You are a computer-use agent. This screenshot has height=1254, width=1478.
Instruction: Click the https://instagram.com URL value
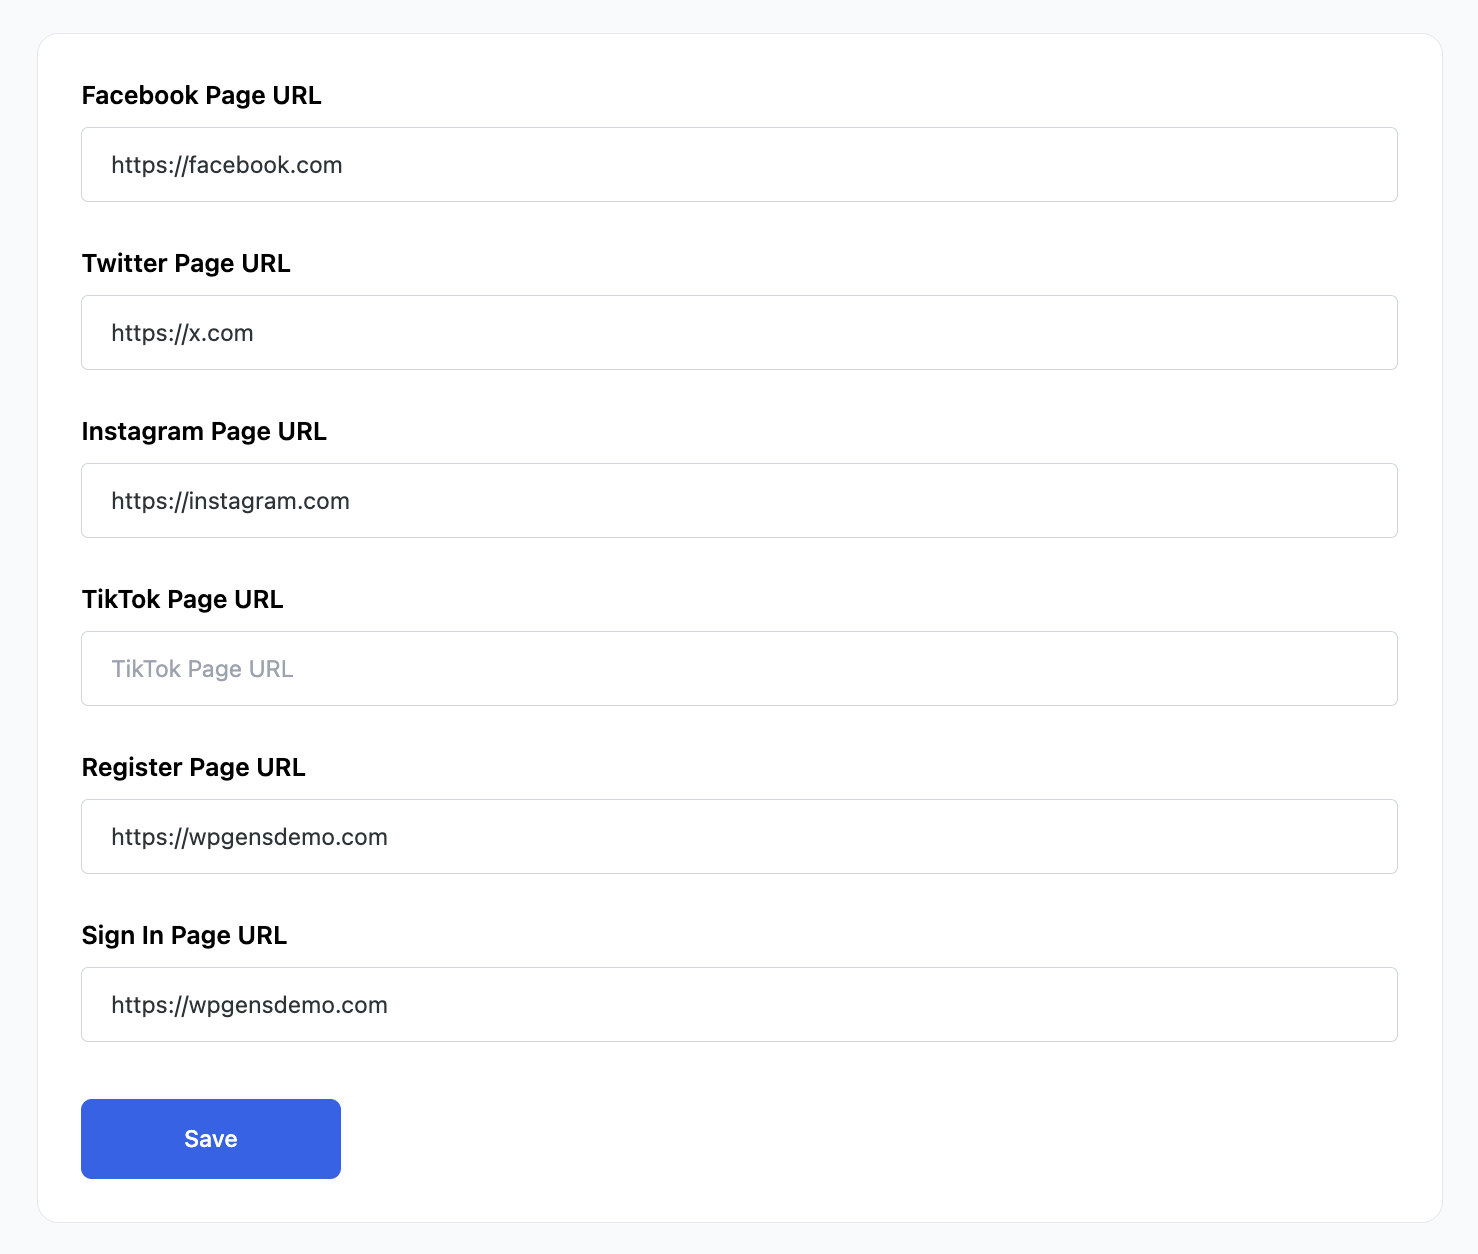coord(231,500)
